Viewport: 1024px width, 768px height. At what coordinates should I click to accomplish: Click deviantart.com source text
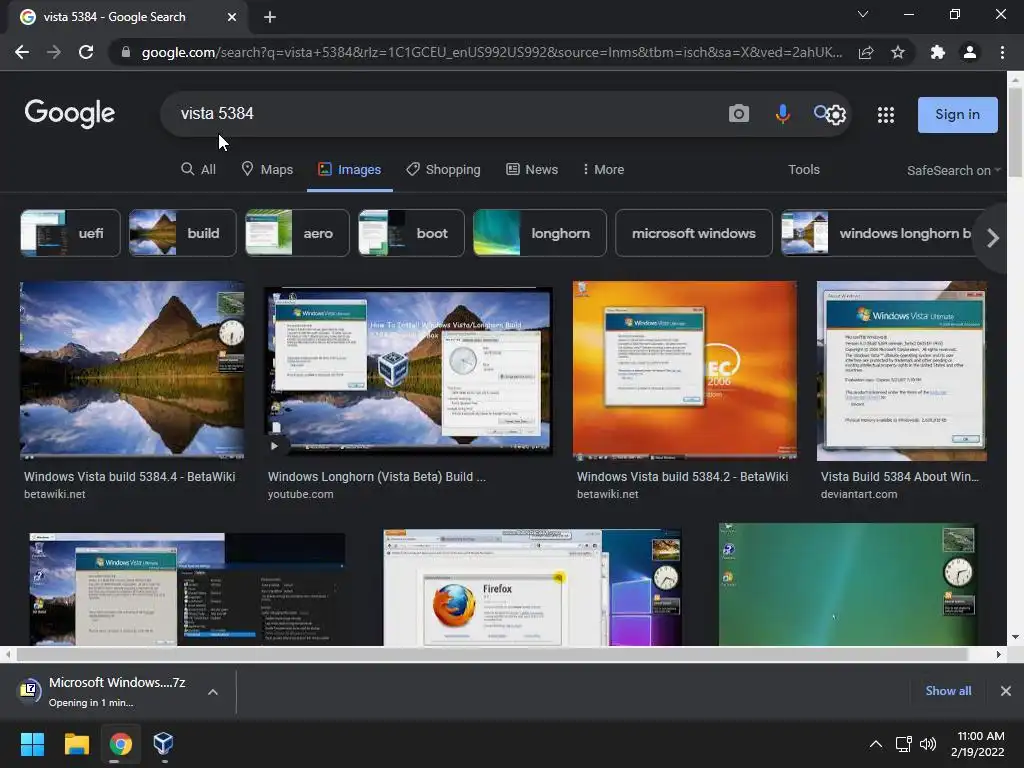859,494
